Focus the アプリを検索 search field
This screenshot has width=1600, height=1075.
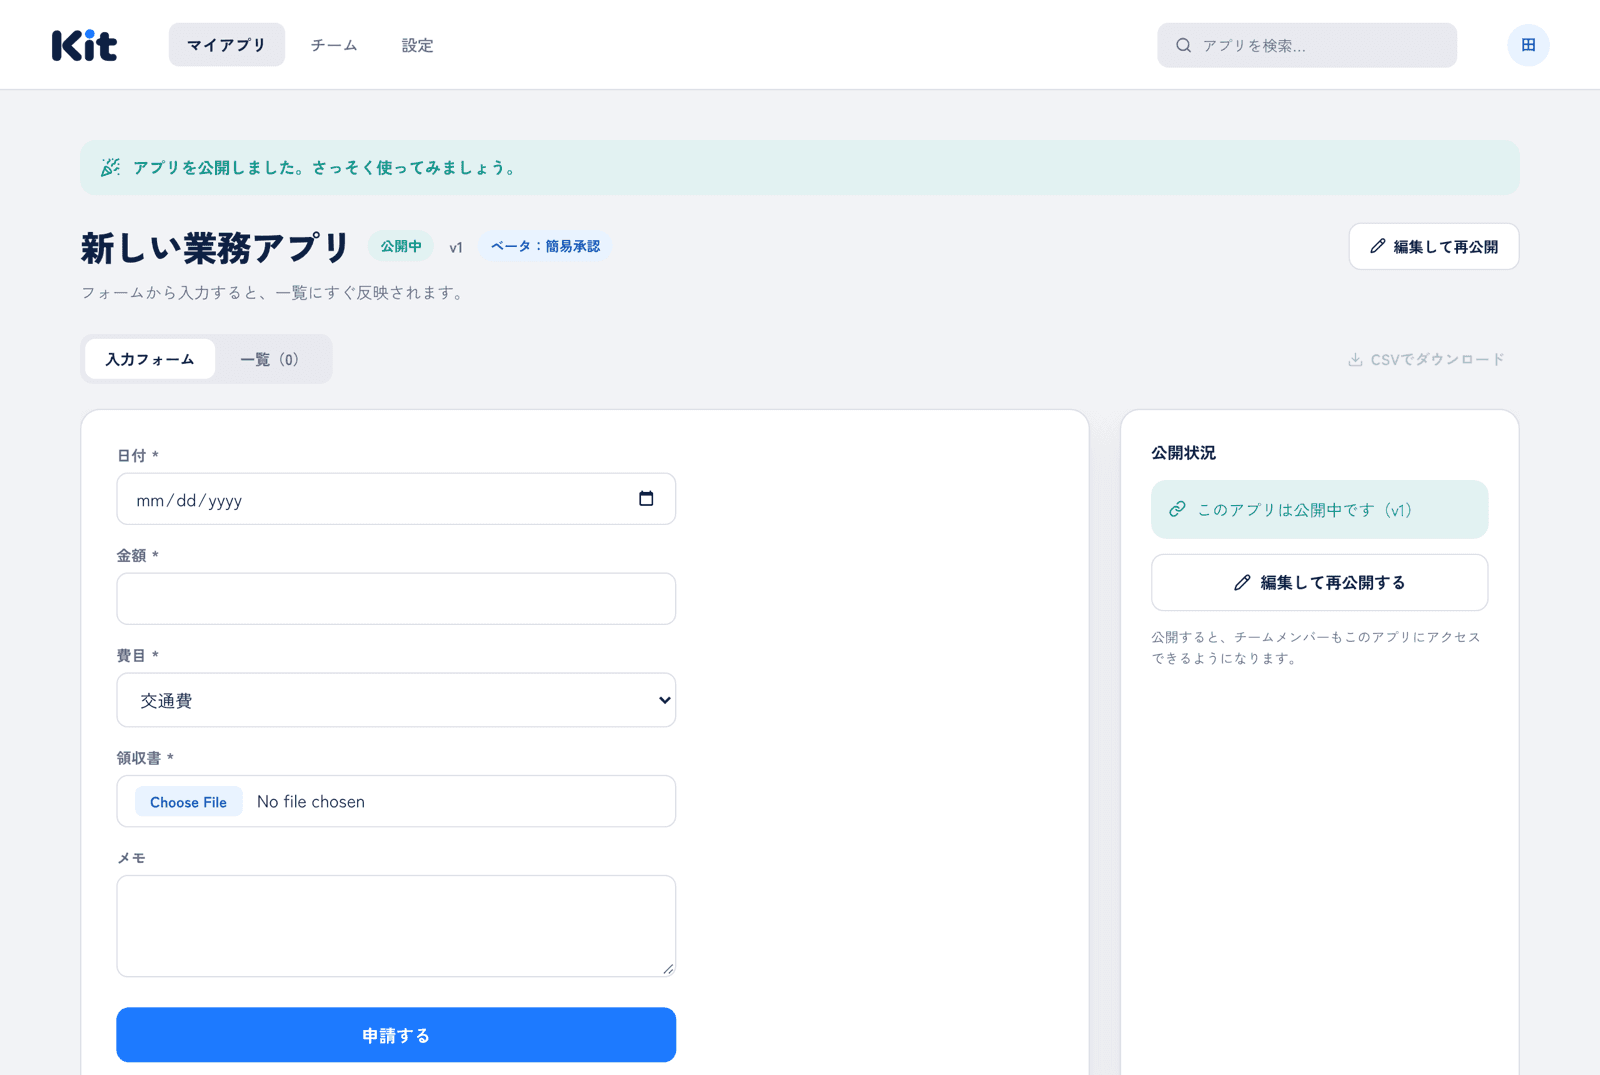tap(1307, 45)
